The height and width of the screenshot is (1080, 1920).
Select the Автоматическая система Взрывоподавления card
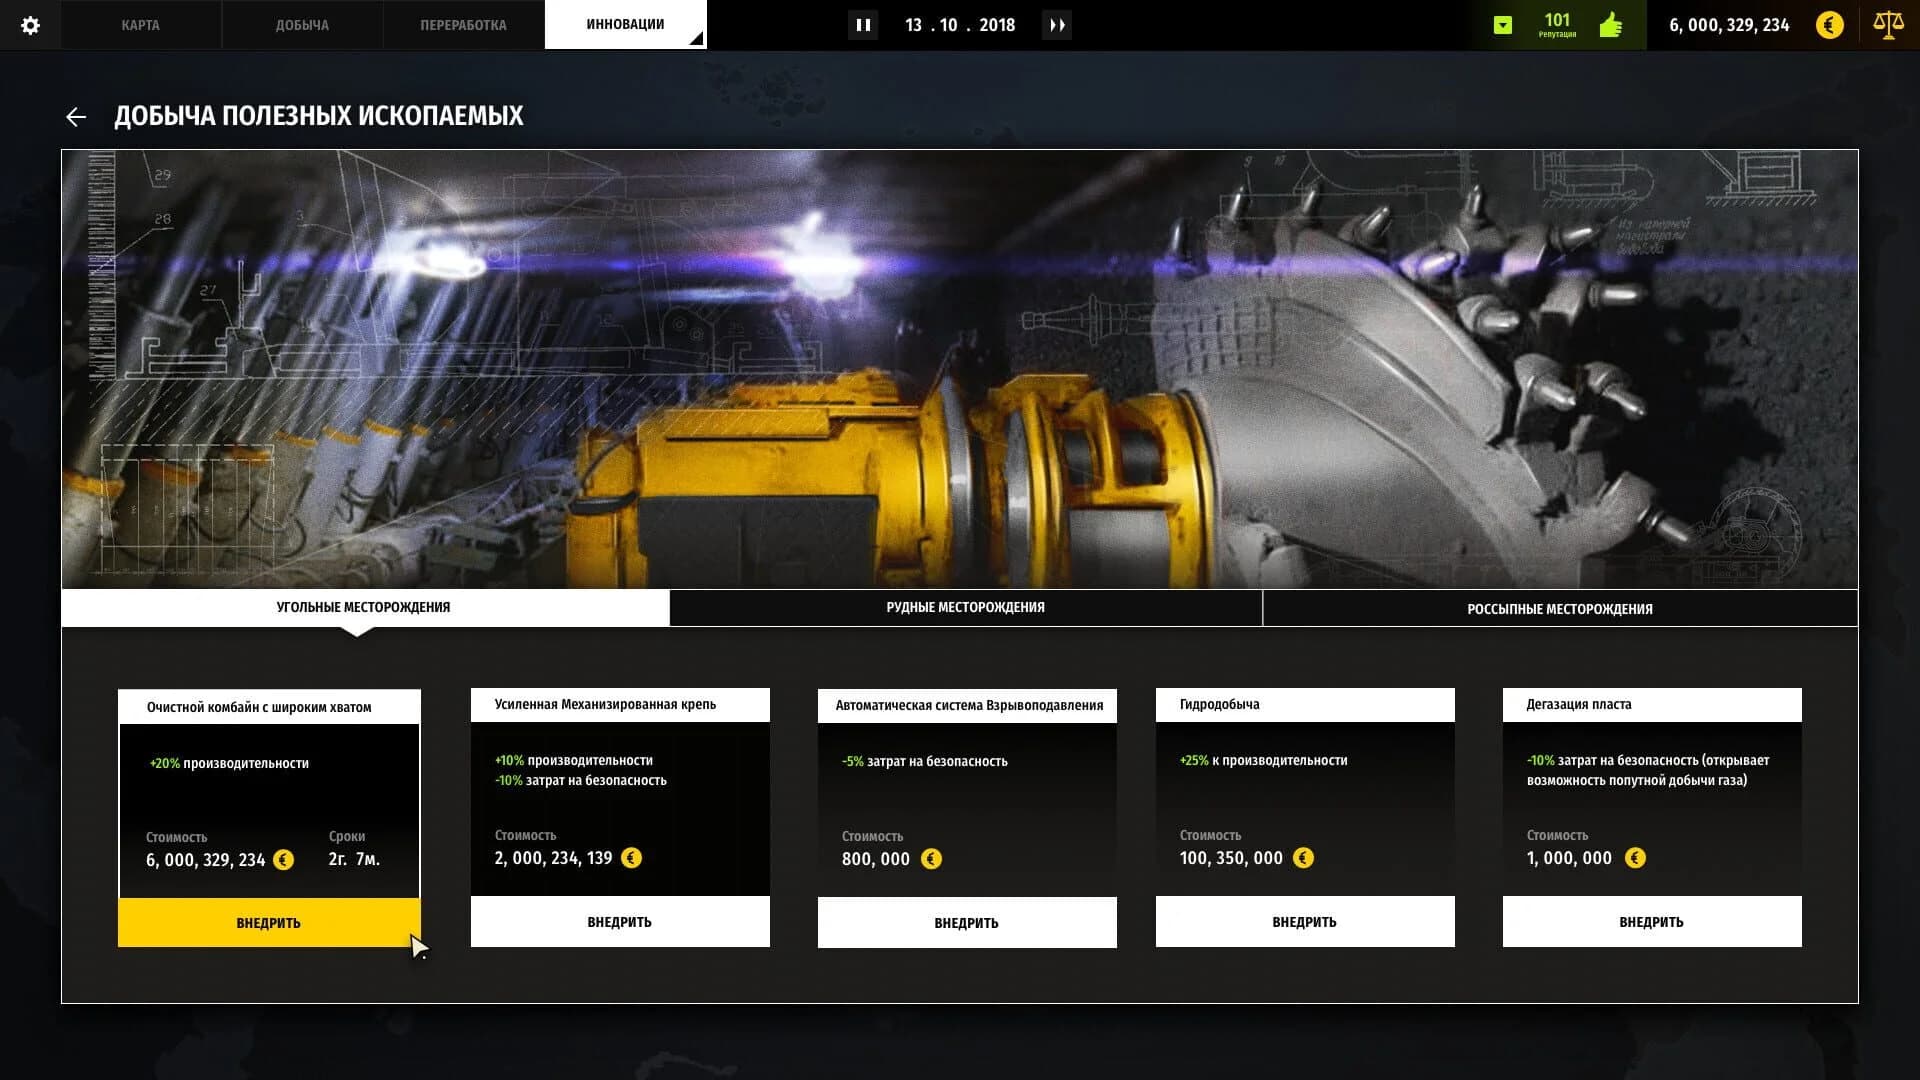click(967, 705)
